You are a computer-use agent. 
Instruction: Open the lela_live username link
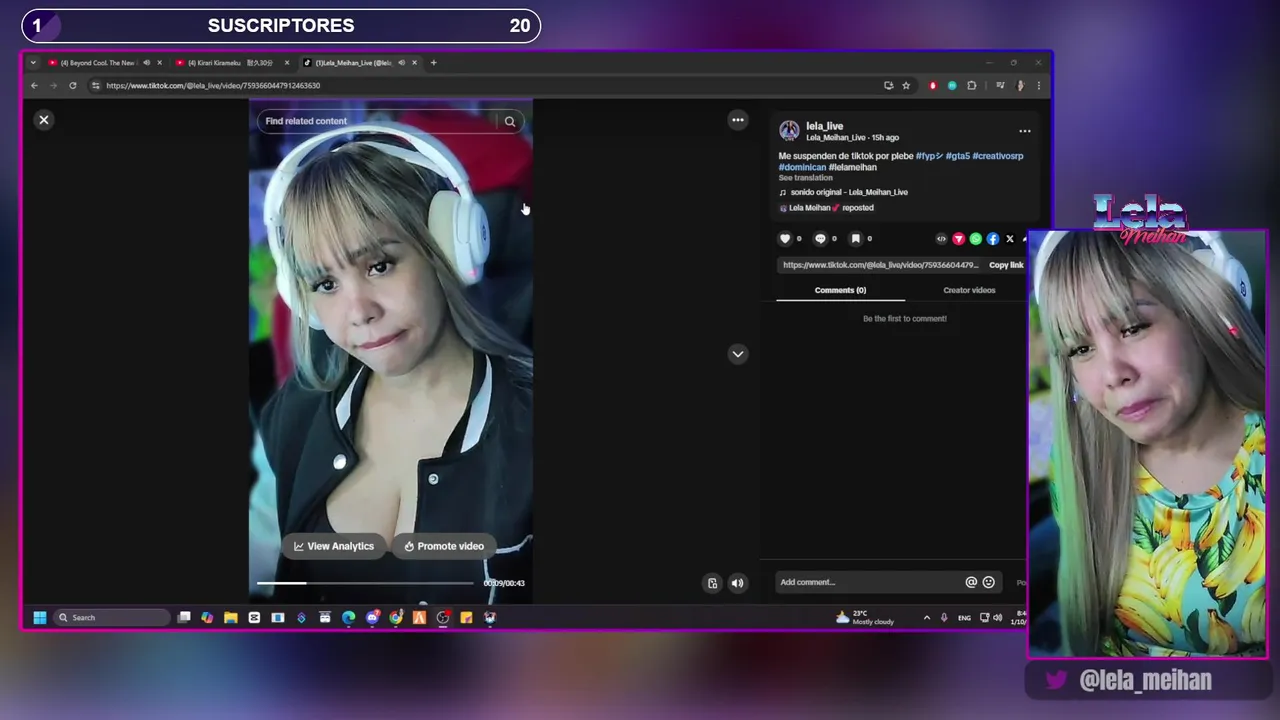coord(825,126)
